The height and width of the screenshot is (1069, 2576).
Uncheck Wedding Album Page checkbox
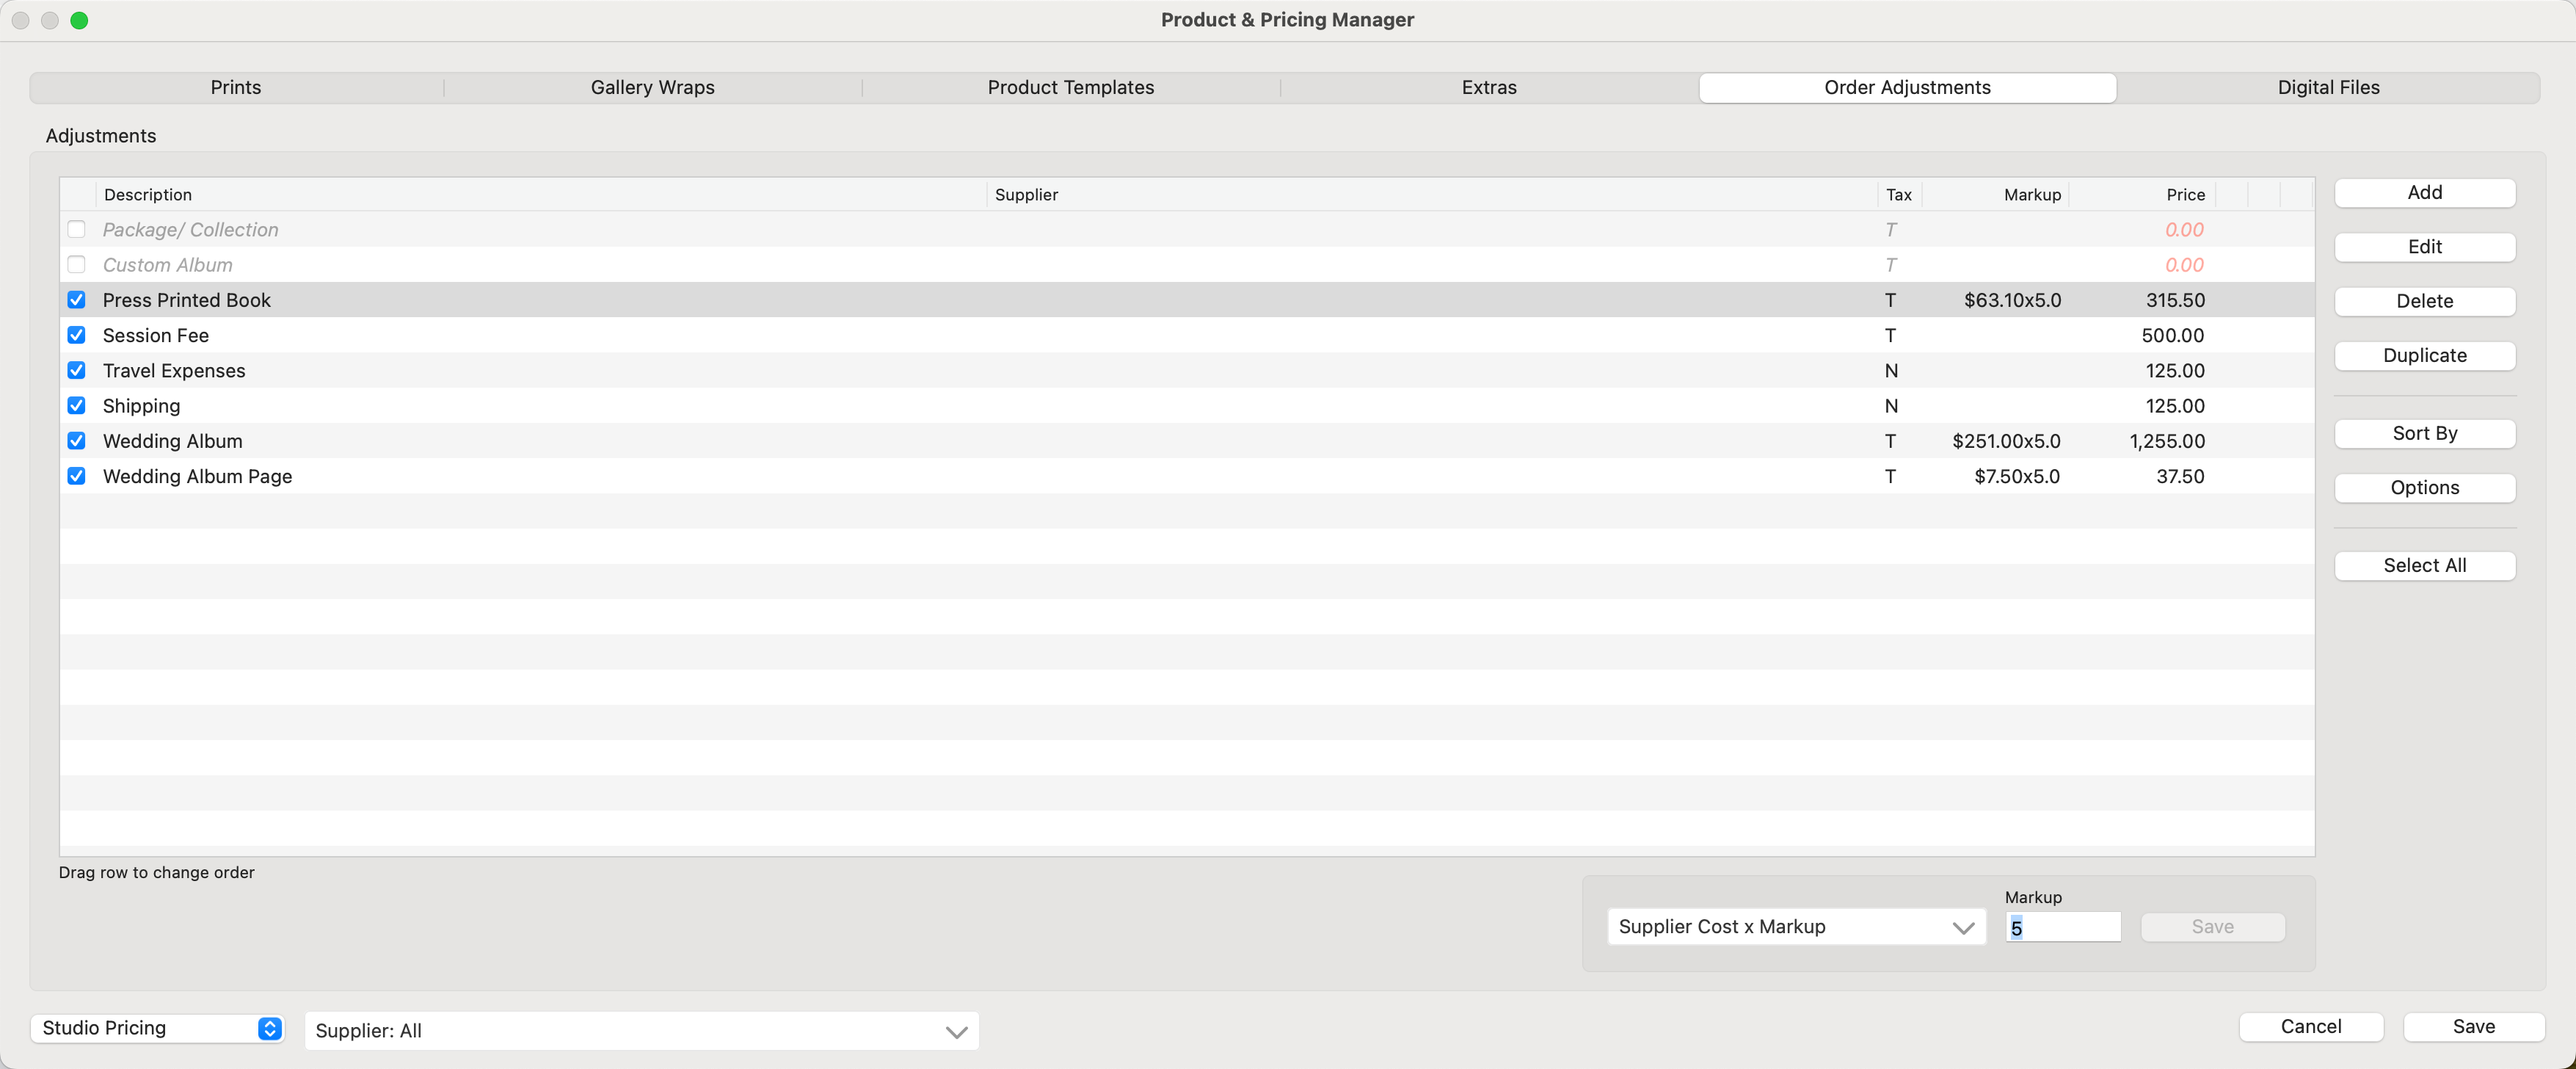(x=76, y=476)
